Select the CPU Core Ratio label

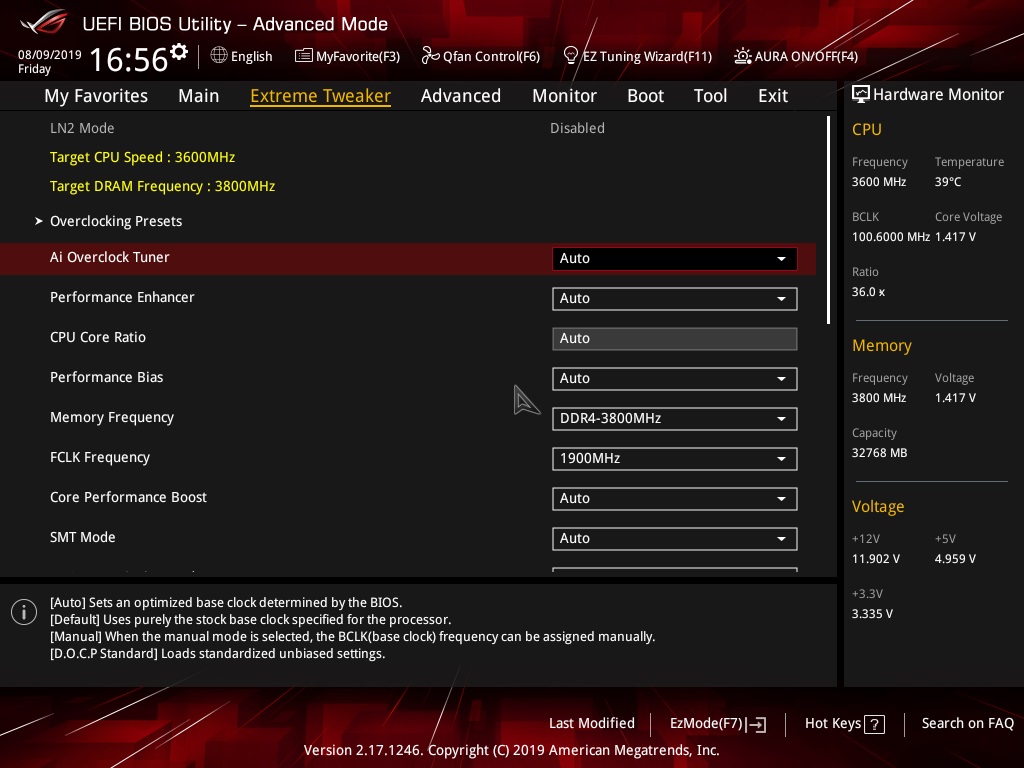98,337
